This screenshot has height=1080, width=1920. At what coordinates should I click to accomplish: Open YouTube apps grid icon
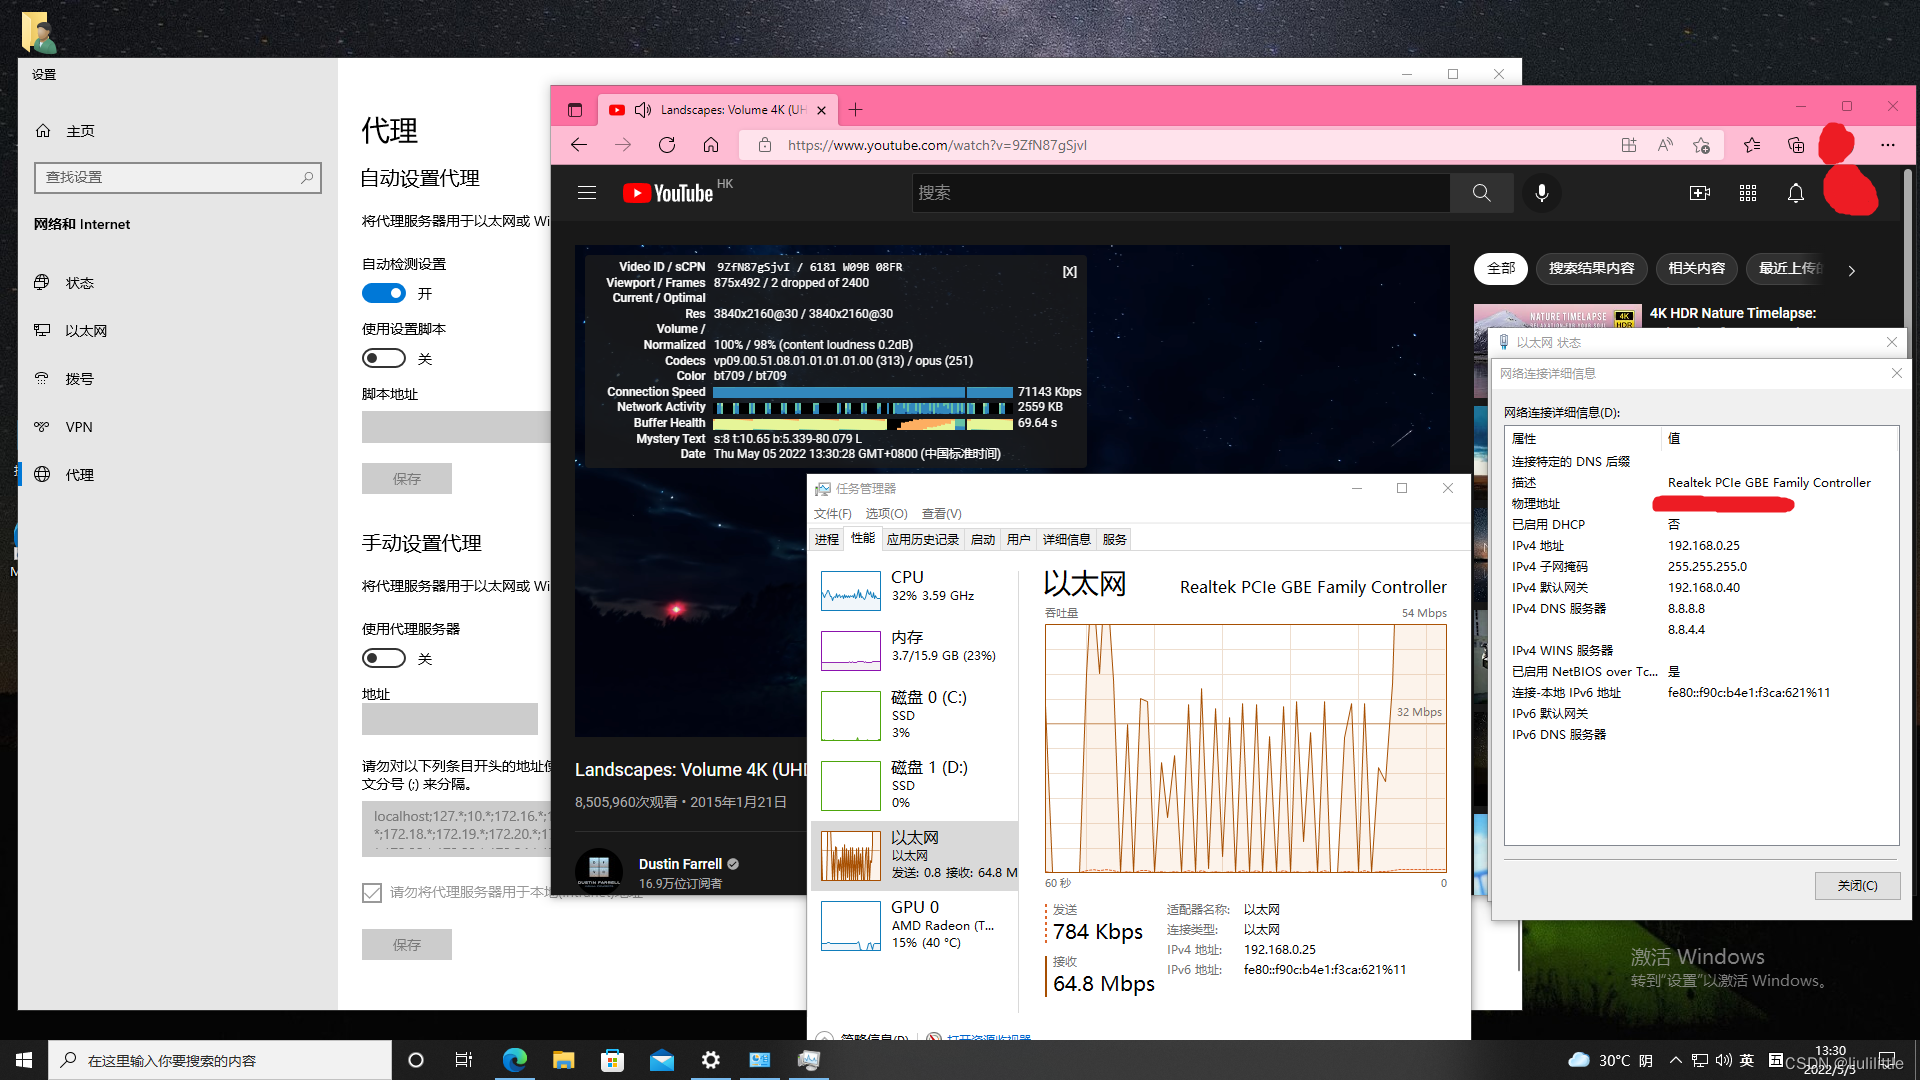(1747, 193)
